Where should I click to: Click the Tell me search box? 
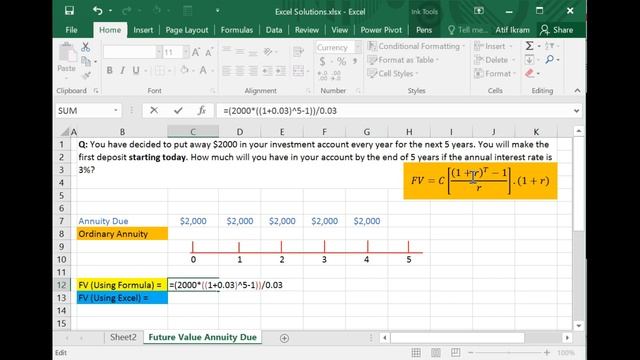point(467,30)
